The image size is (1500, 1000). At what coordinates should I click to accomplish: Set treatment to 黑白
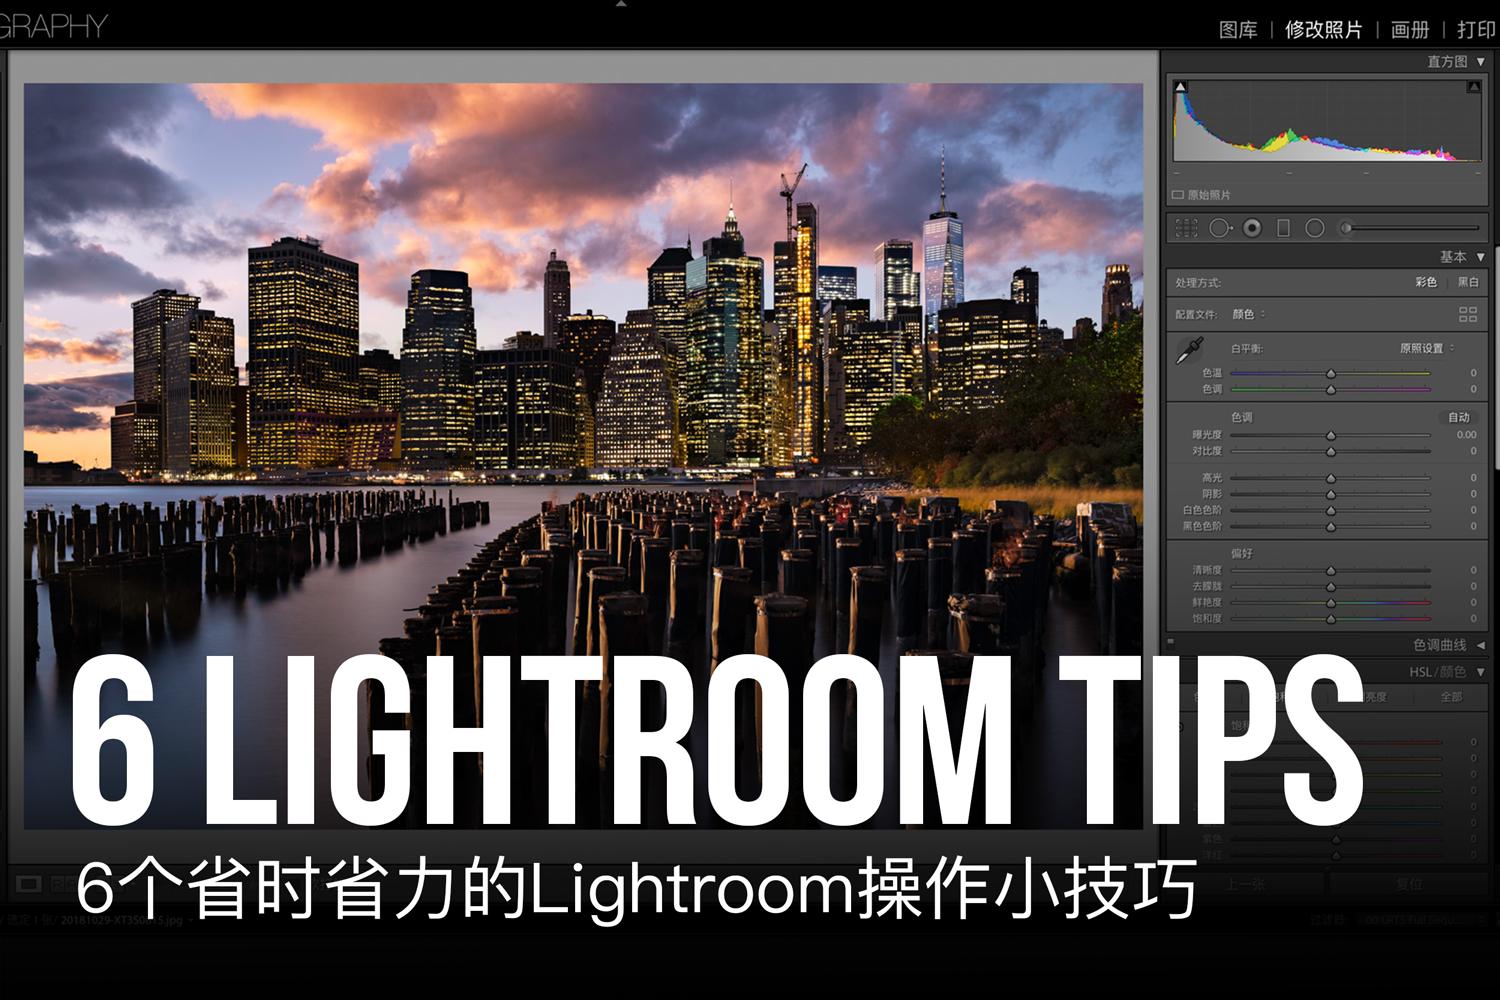coord(1468,282)
